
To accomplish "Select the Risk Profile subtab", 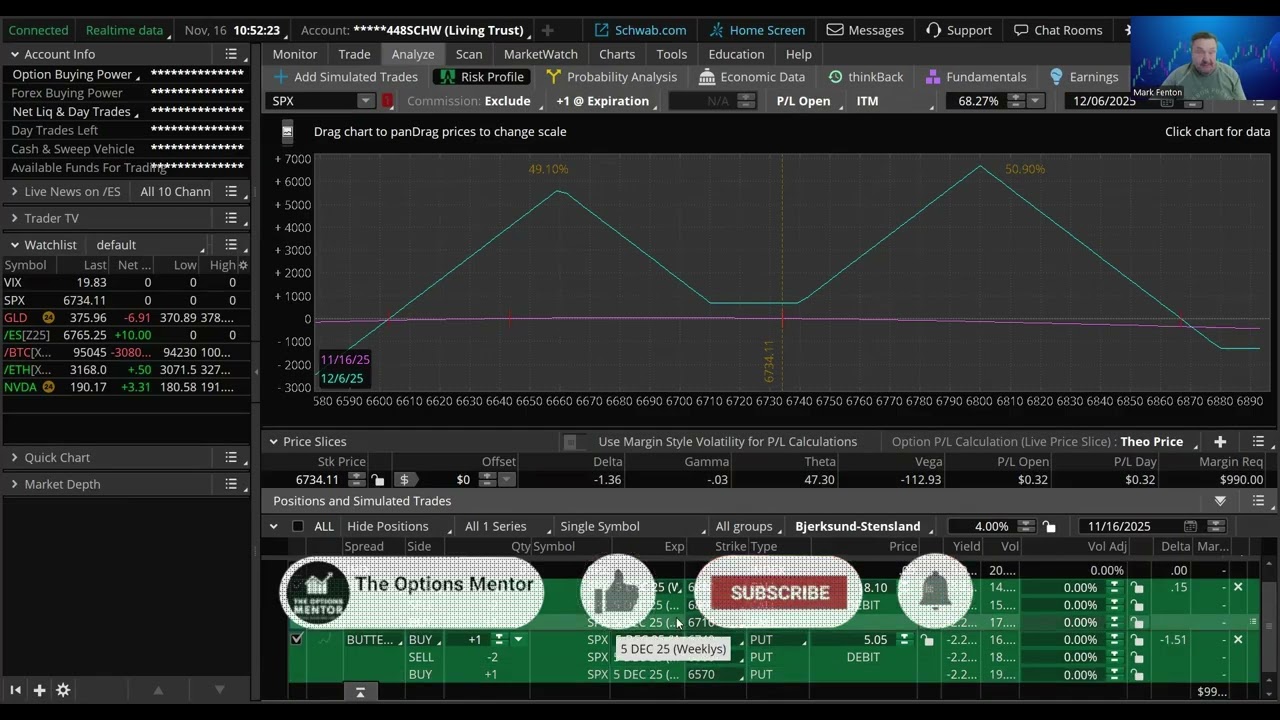I will (482, 77).
